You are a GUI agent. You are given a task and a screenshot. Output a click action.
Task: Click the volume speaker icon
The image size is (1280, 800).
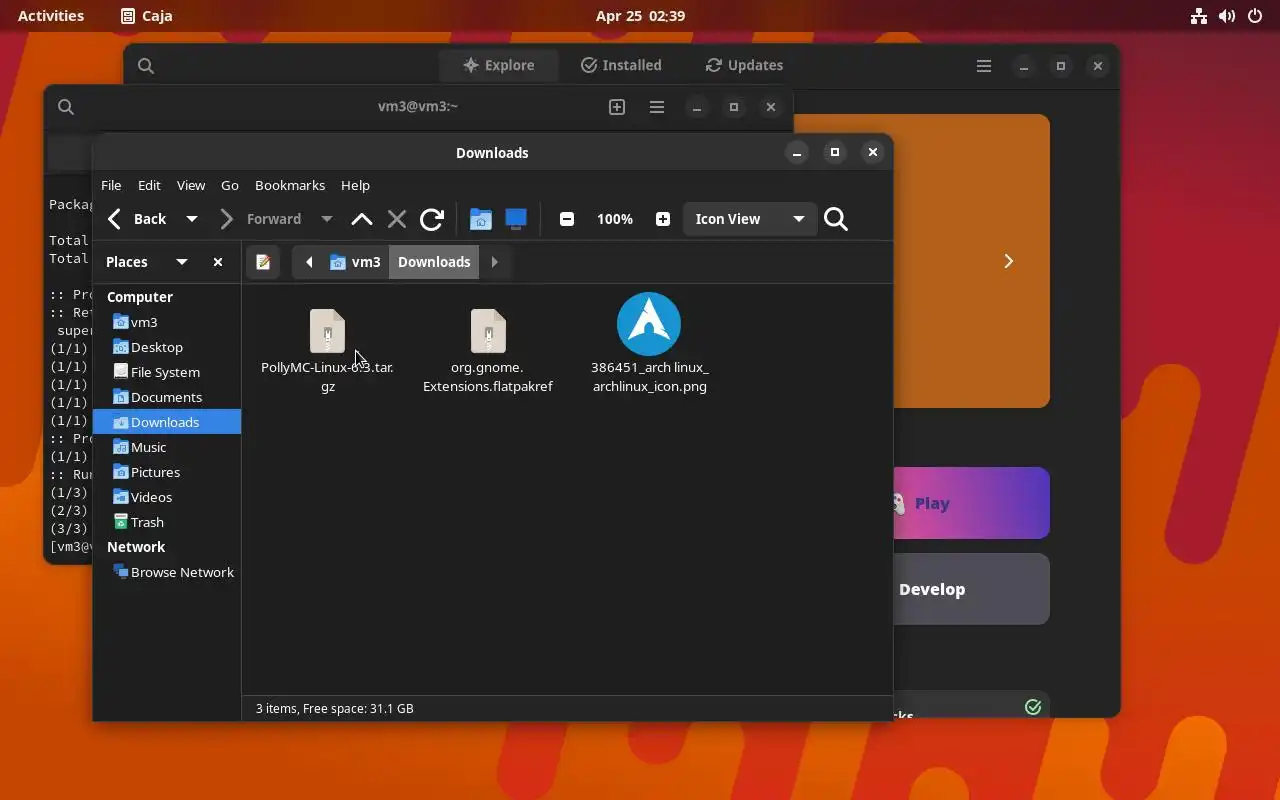pyautogui.click(x=1227, y=16)
